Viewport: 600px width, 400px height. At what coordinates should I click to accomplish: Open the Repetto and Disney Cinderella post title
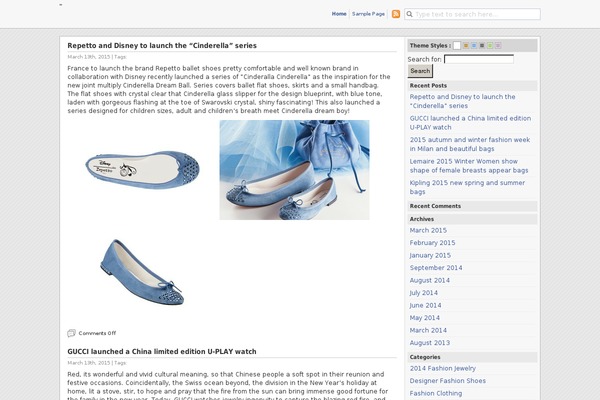coord(162,46)
